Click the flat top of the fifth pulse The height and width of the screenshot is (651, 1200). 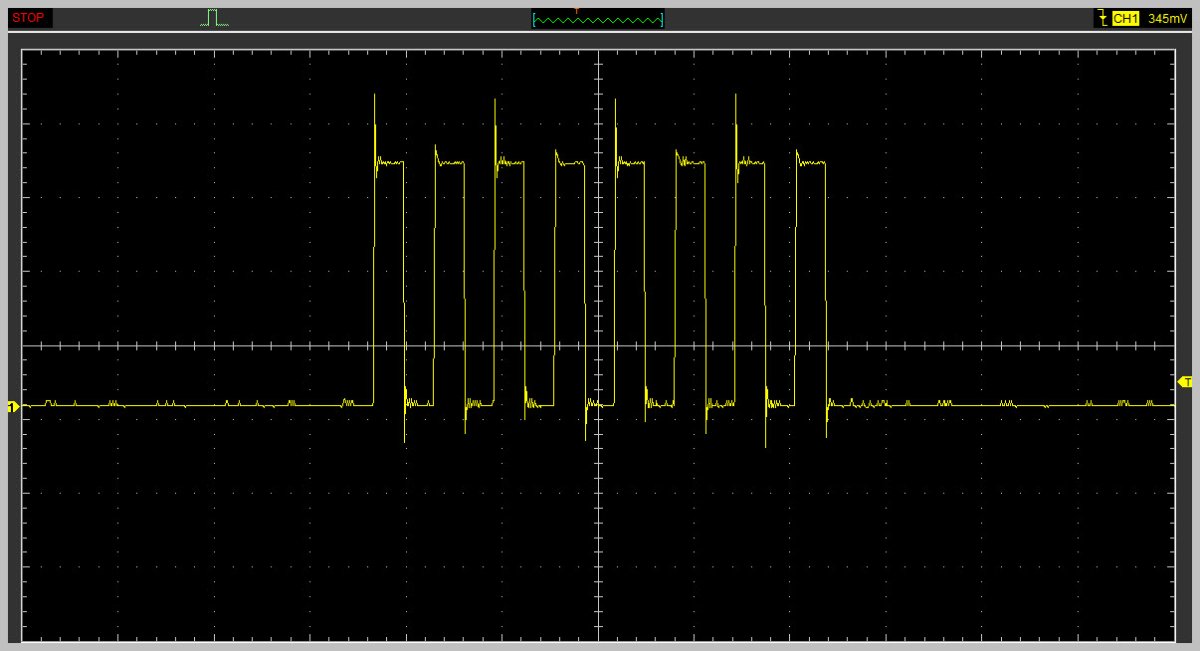(x=632, y=162)
